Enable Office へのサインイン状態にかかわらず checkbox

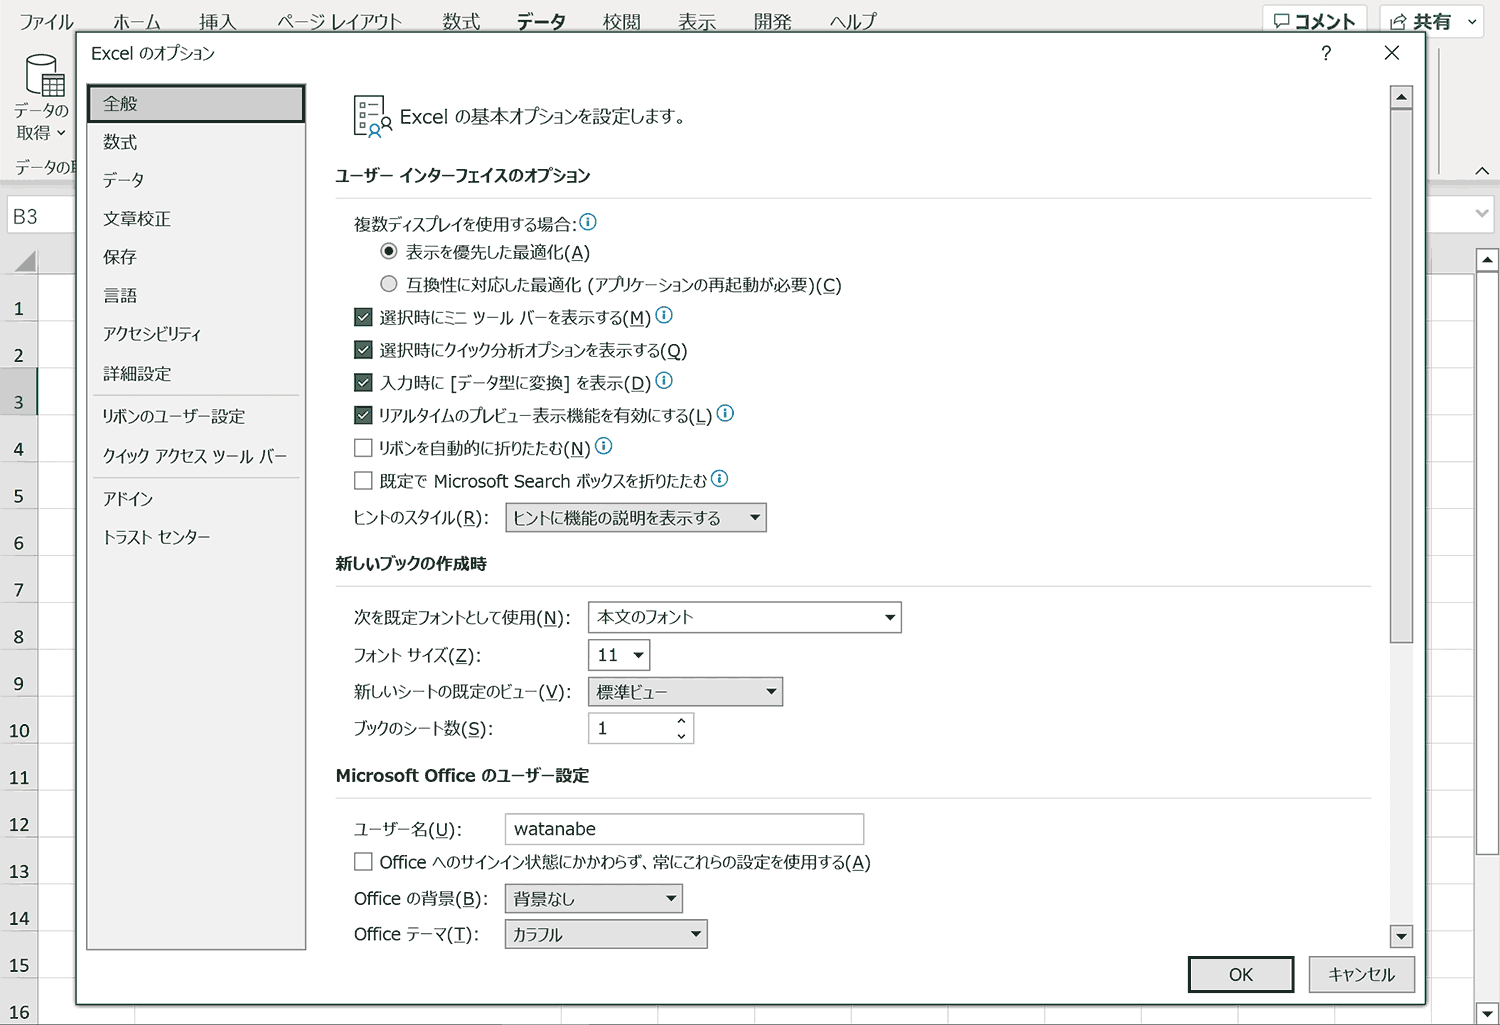[x=363, y=861]
